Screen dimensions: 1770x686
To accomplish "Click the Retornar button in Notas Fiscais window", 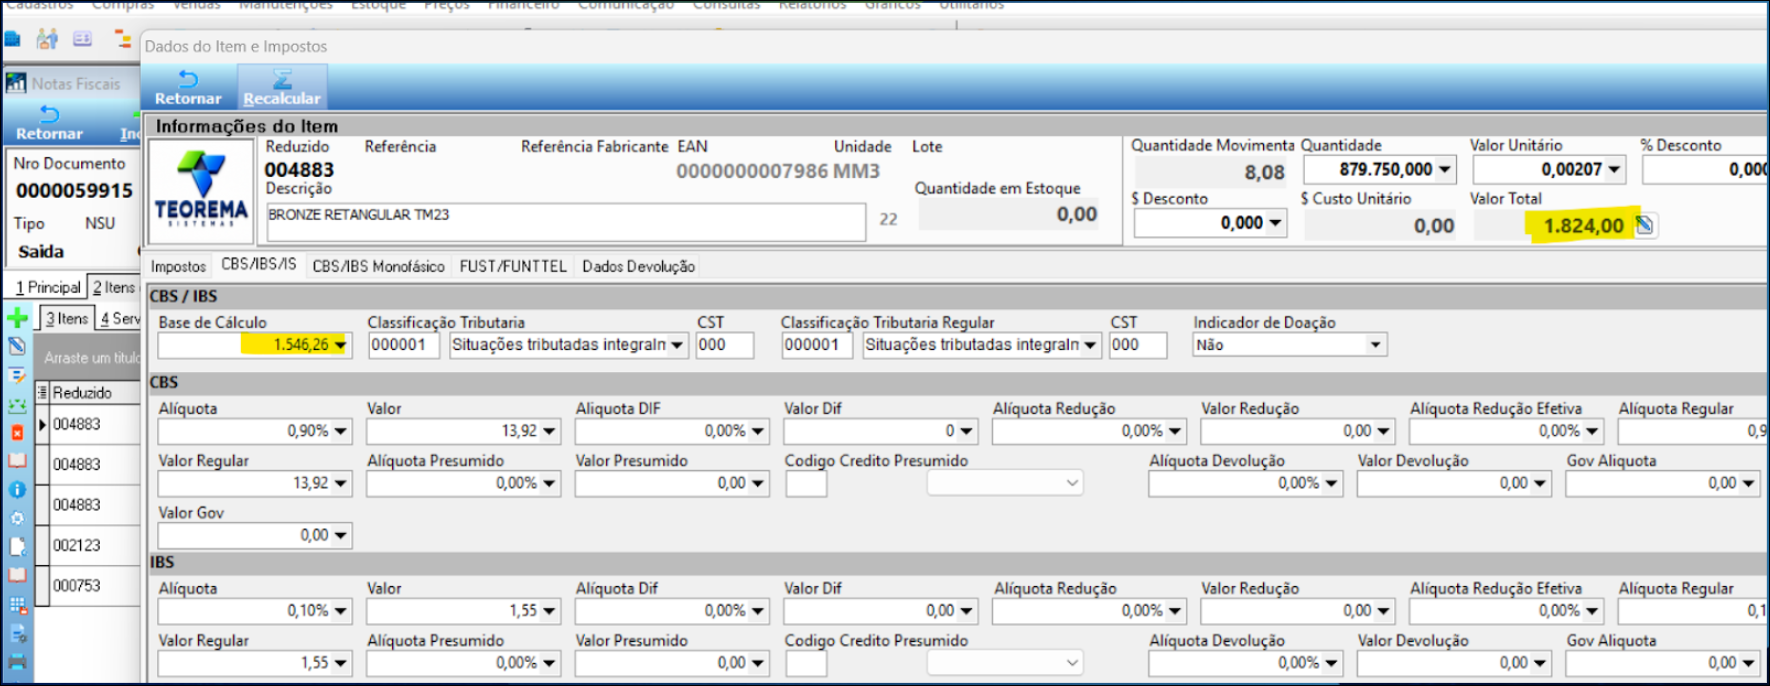I will pos(49,123).
